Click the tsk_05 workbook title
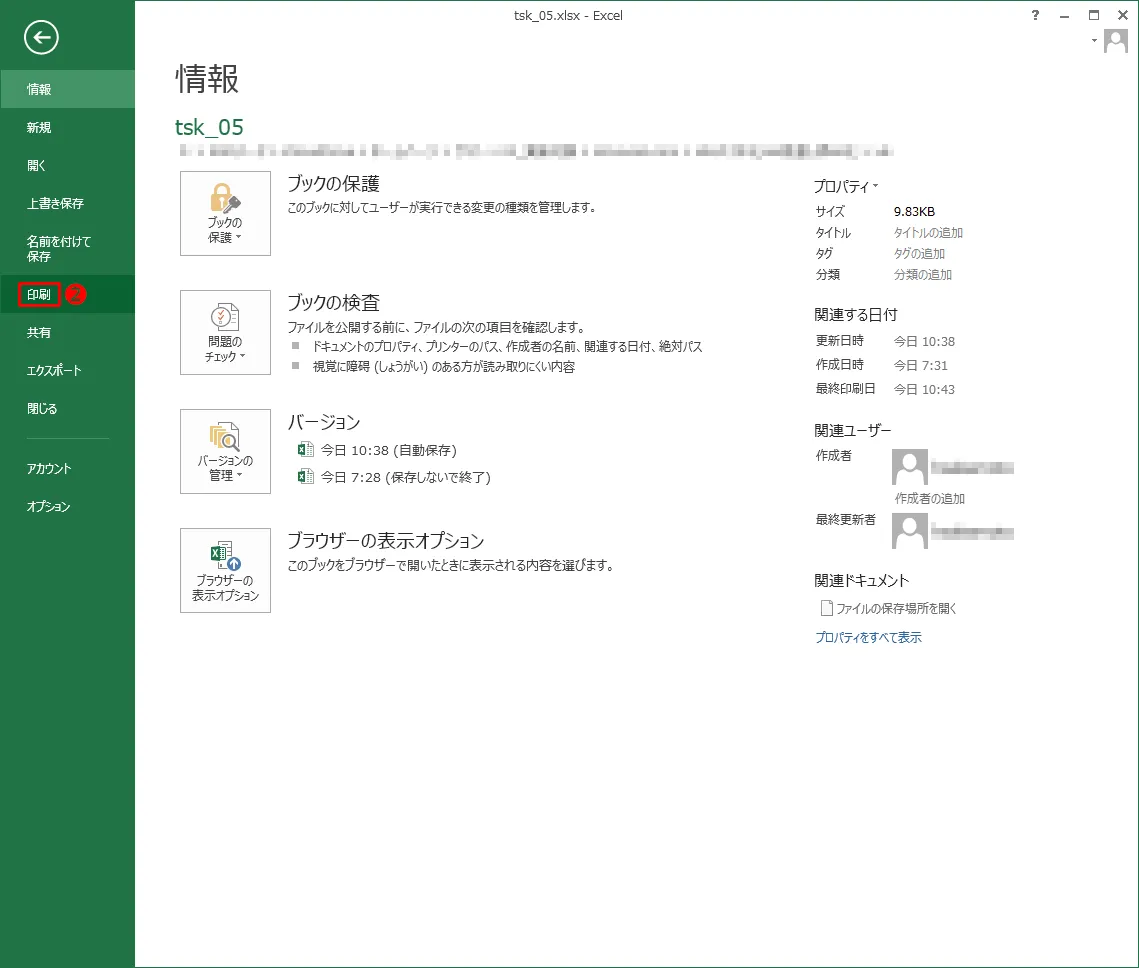The width and height of the screenshot is (1139, 968). [x=209, y=127]
